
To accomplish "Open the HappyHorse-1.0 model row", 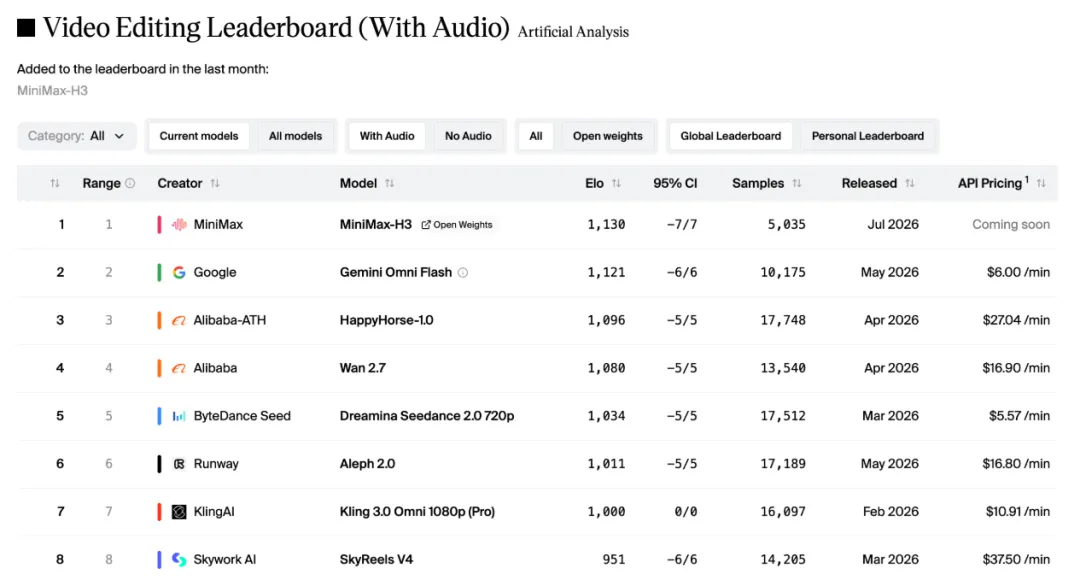I will click(537, 320).
